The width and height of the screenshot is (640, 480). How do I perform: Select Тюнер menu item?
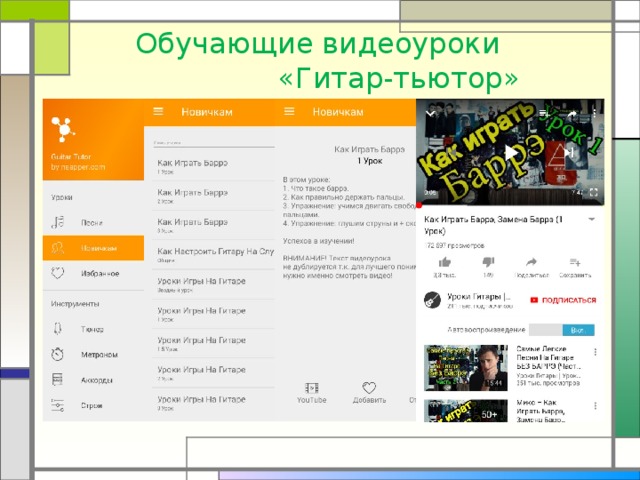point(93,329)
